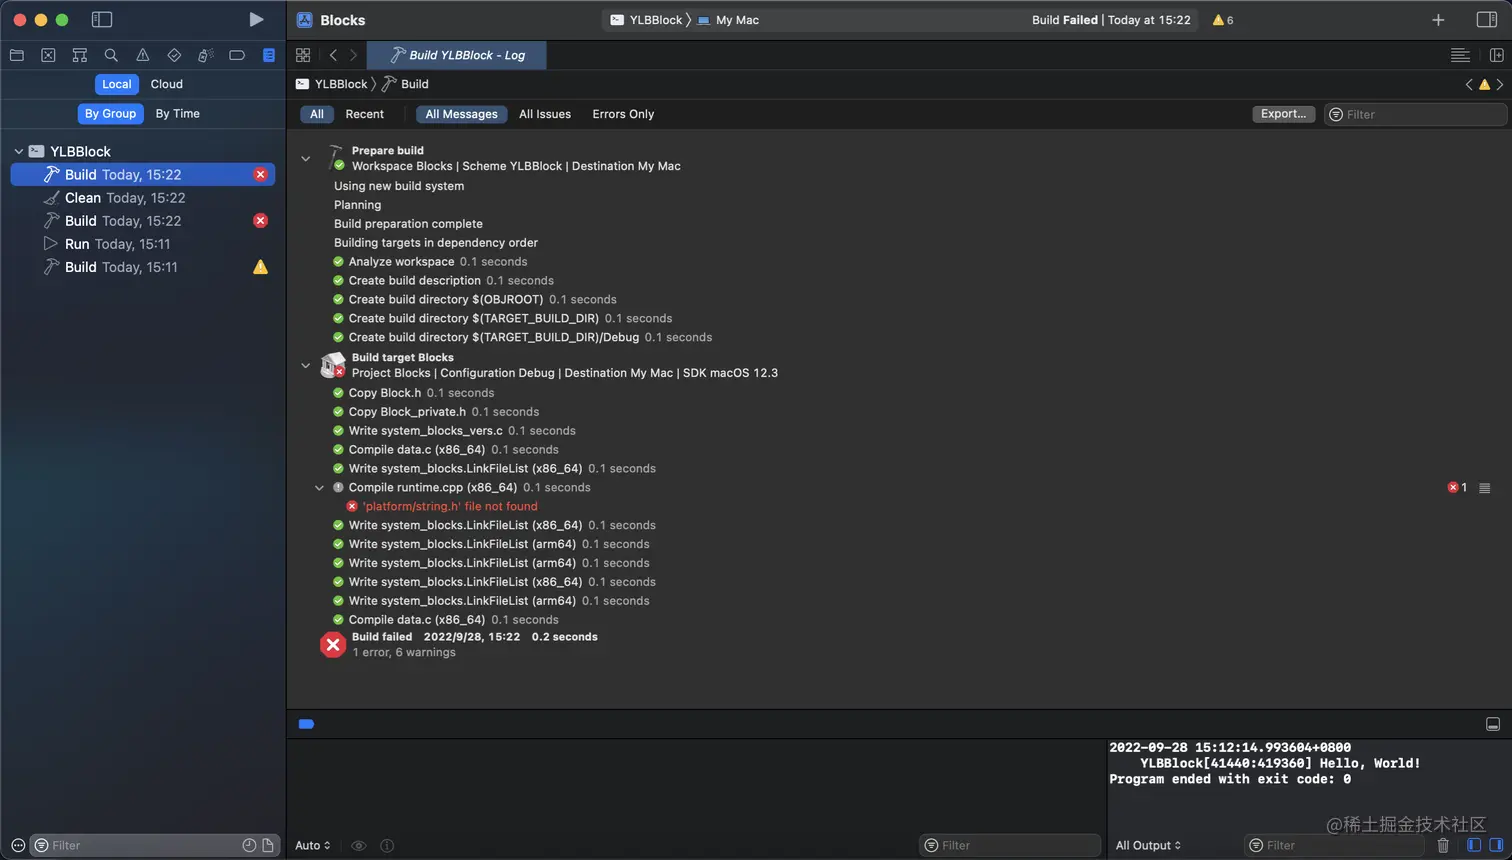Collapse the Prepare build section
This screenshot has height=860, width=1512.
pyautogui.click(x=306, y=158)
